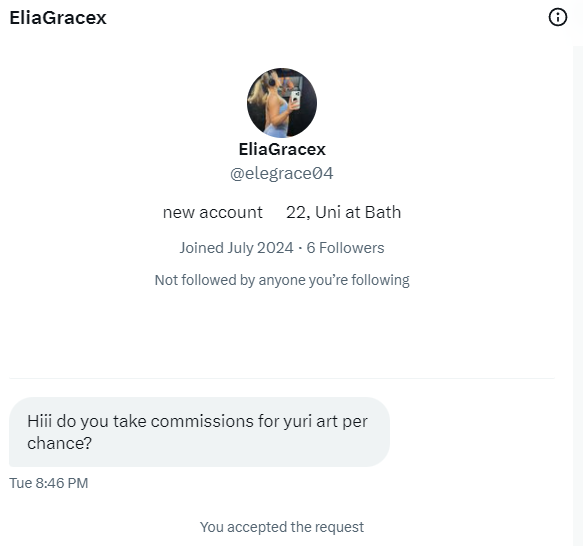Open EliaGracex display name under avatar
This screenshot has height=546, width=583.
(x=282, y=150)
